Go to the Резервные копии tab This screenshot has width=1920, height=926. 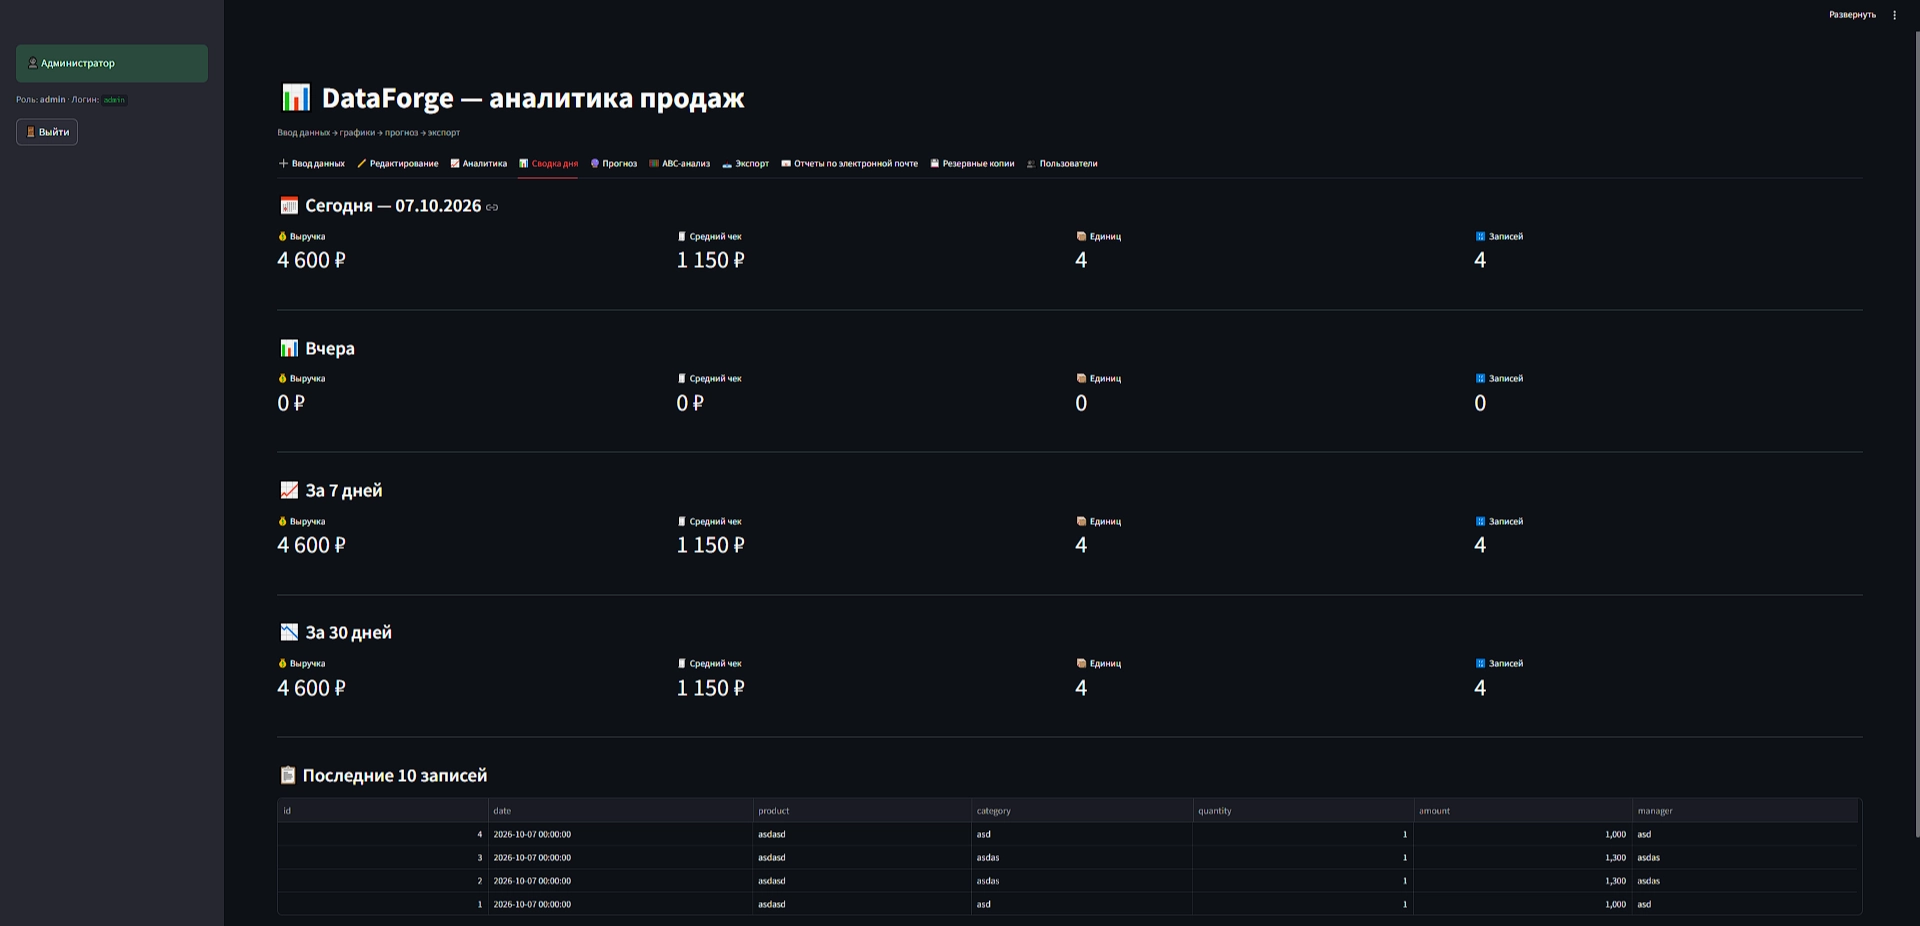tap(972, 164)
